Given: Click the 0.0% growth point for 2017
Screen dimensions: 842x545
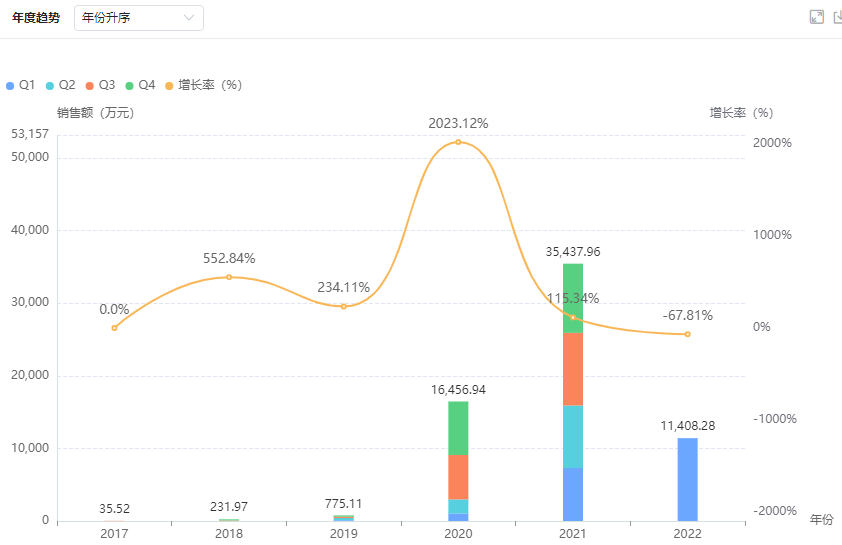Looking at the screenshot, I should click(x=114, y=328).
